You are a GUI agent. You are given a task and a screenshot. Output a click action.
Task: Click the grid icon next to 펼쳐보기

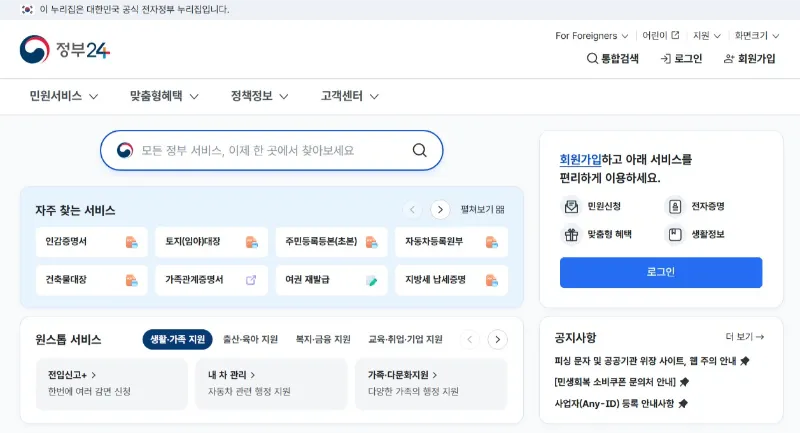coord(500,210)
